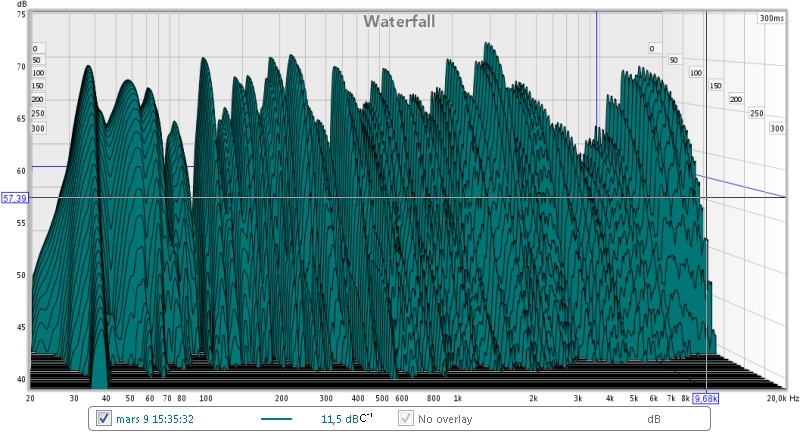Click the dB unit label in legend
This screenshot has width=800, height=432.
click(654, 419)
